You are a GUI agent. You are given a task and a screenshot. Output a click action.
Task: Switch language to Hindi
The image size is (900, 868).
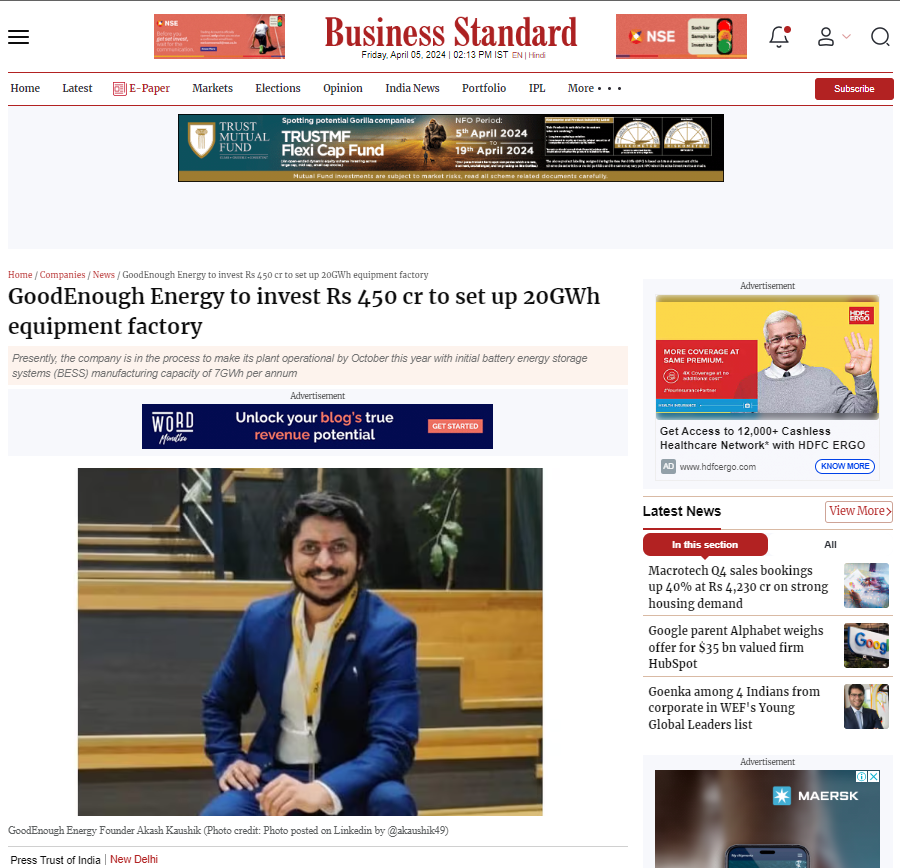[537, 55]
